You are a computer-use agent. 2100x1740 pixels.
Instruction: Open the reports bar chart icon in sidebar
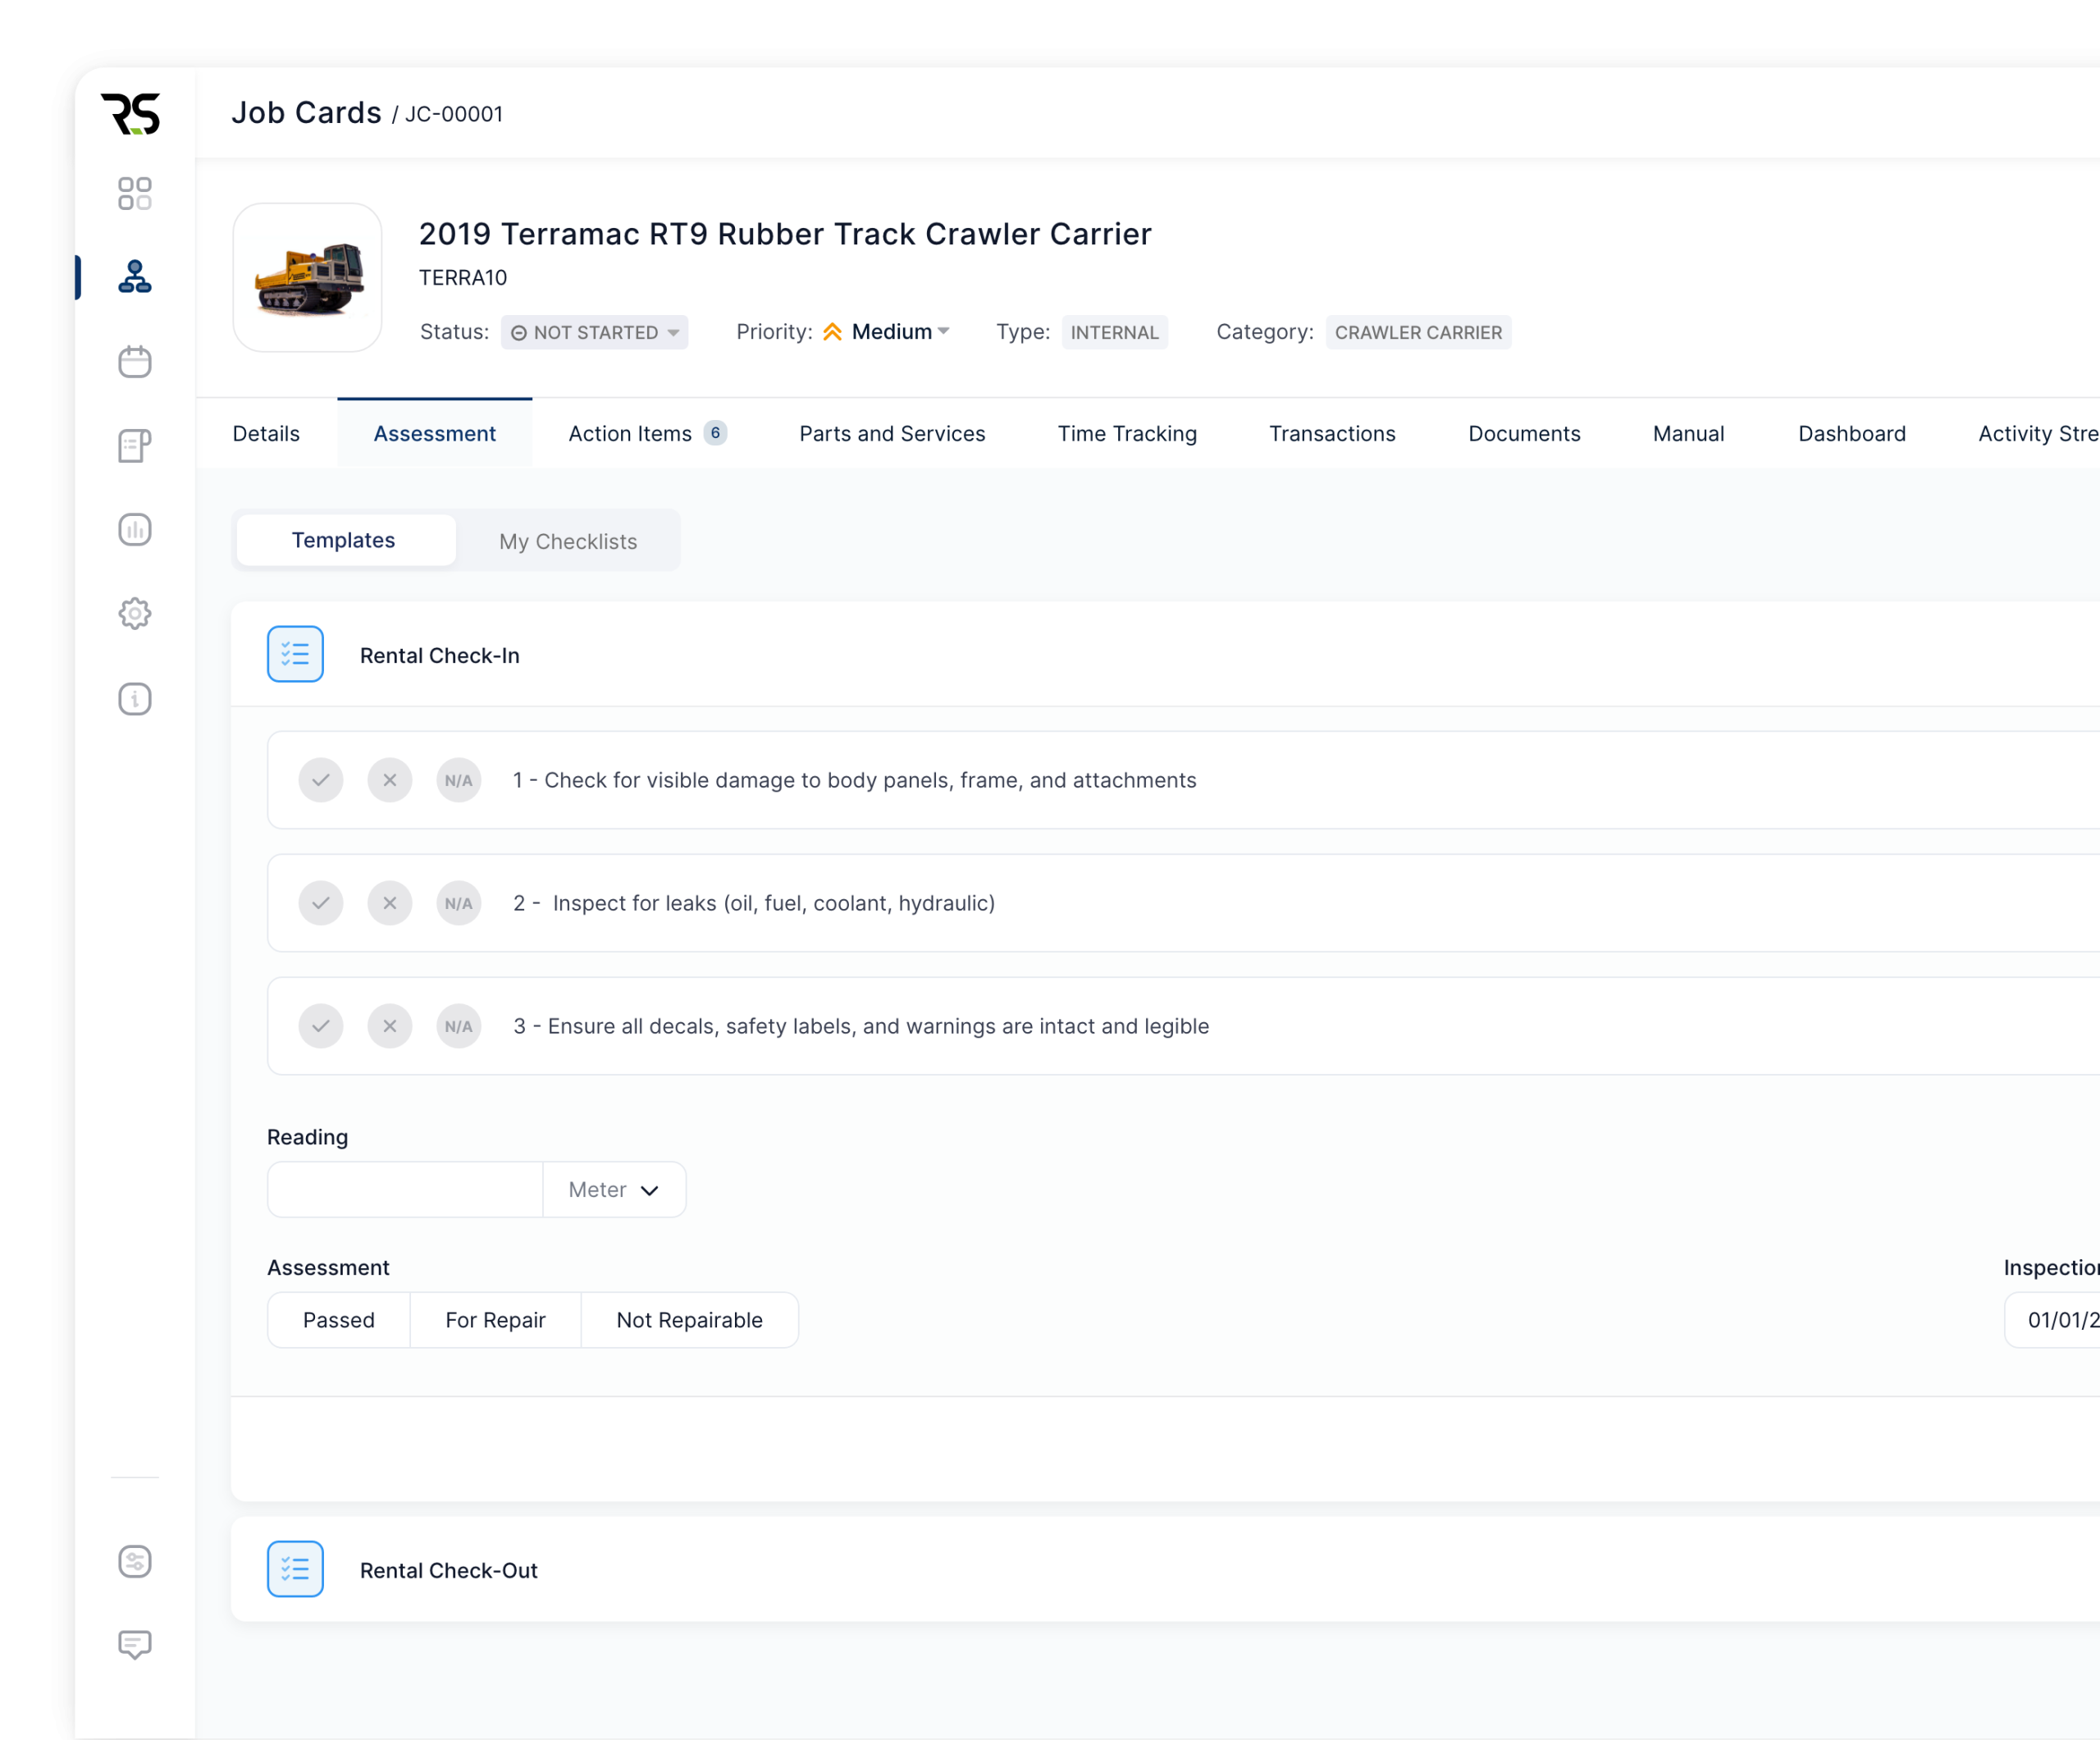pos(135,529)
